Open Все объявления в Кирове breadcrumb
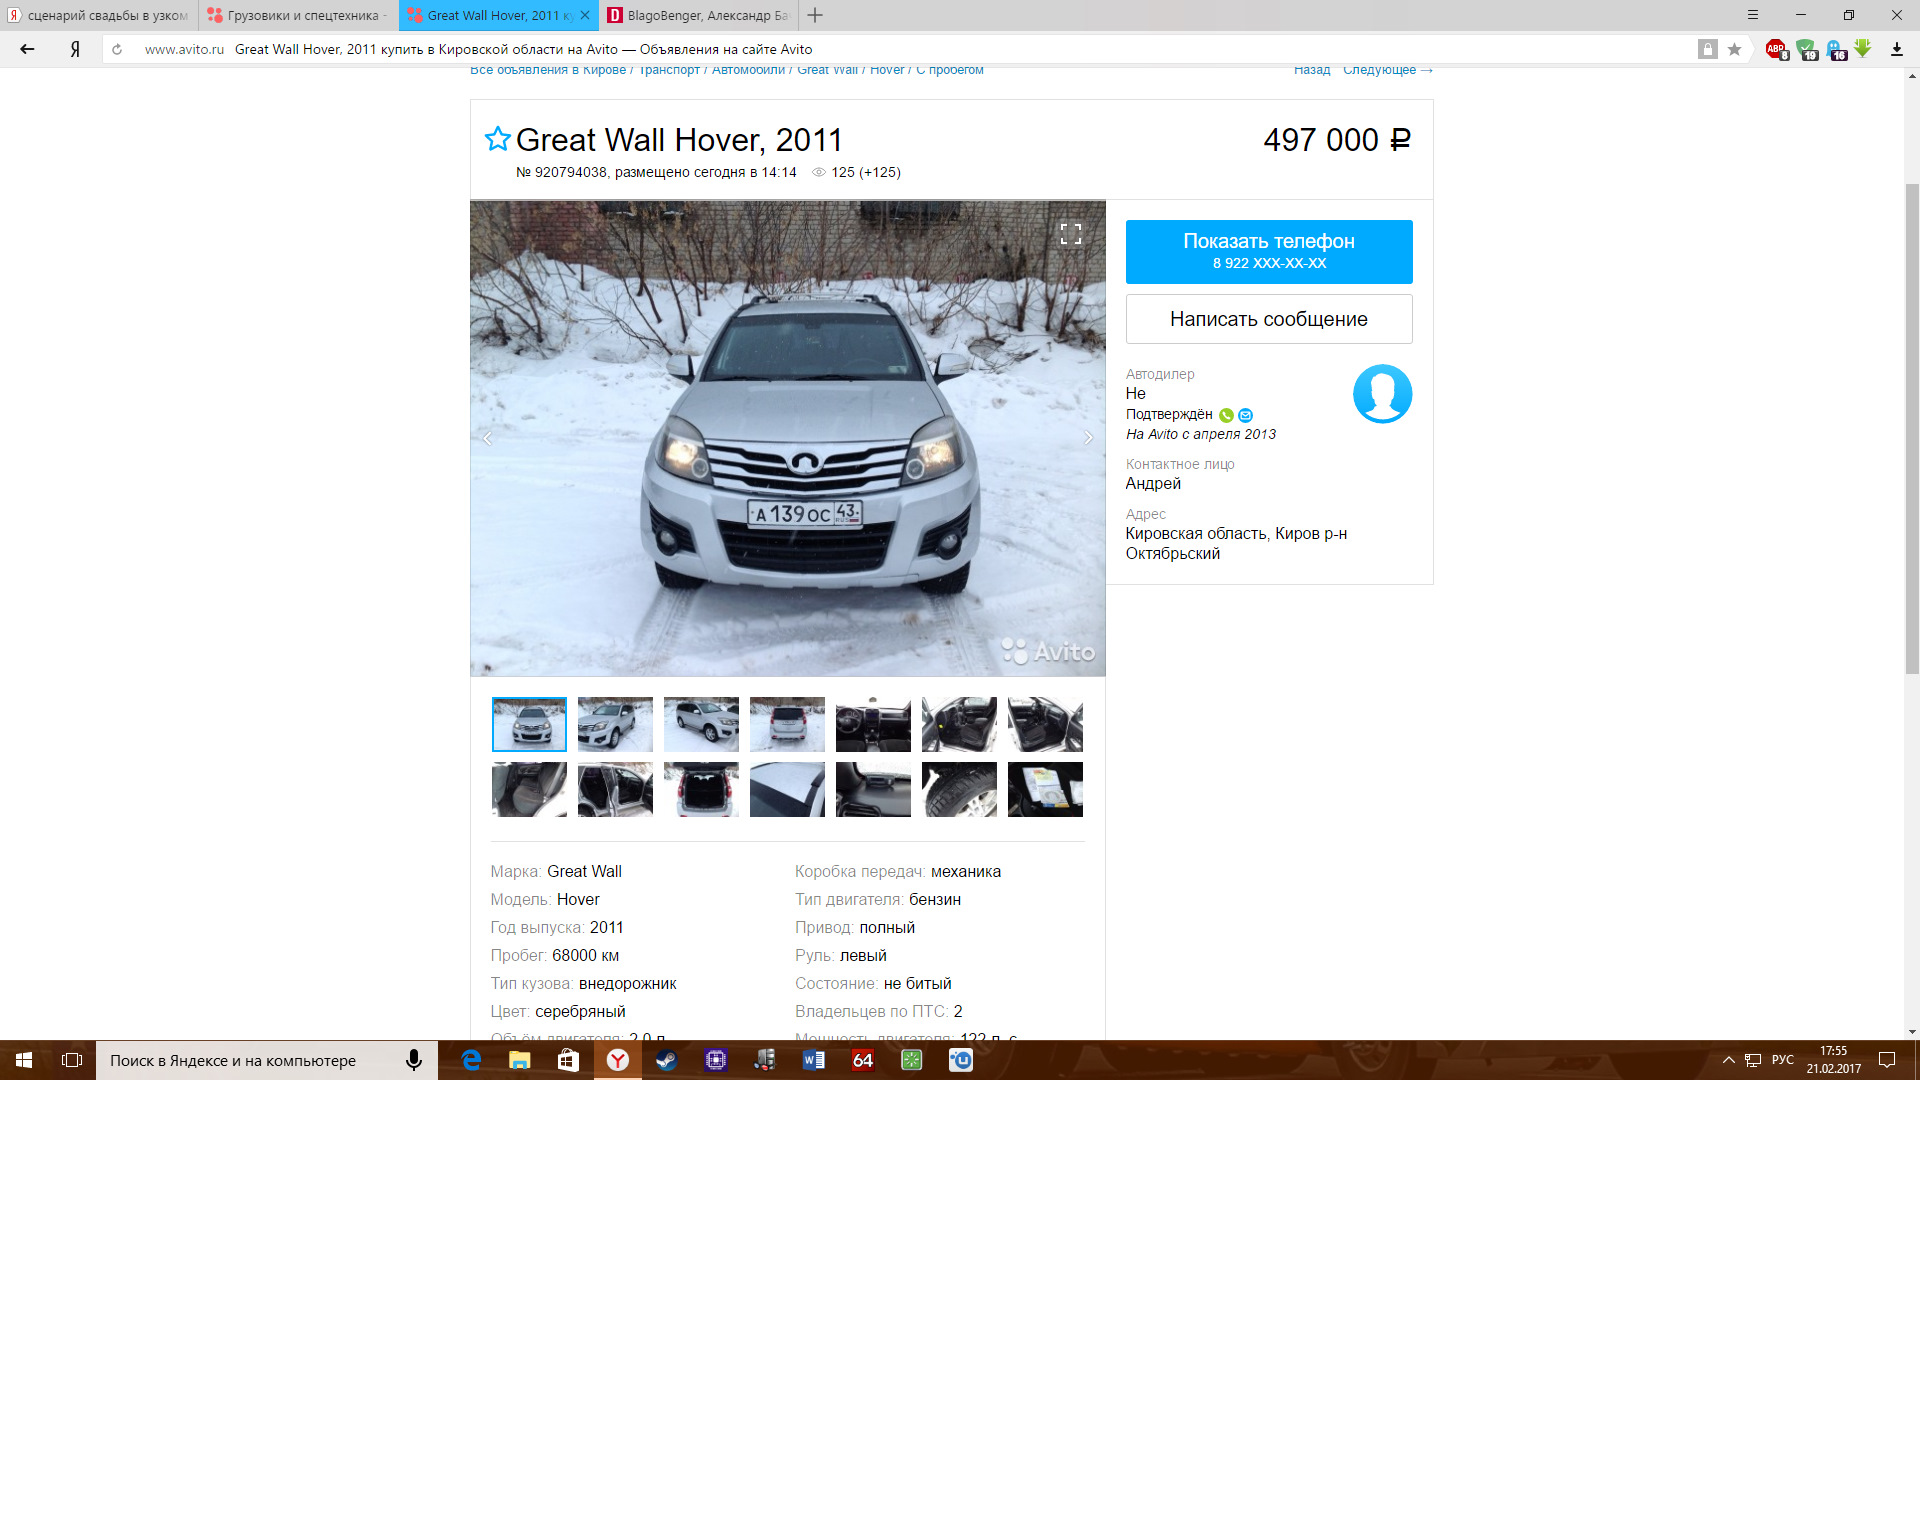The height and width of the screenshot is (1528, 1920). (x=548, y=70)
